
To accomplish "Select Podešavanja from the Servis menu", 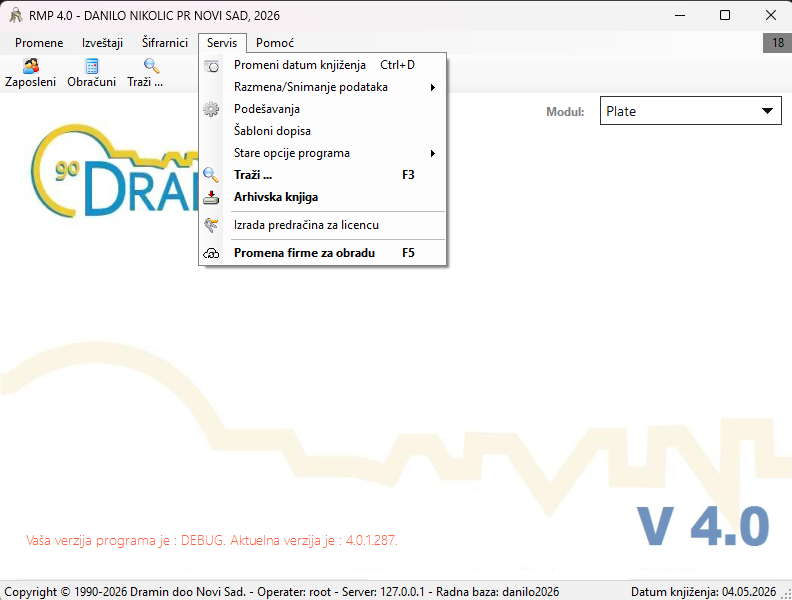I will [x=322, y=109].
